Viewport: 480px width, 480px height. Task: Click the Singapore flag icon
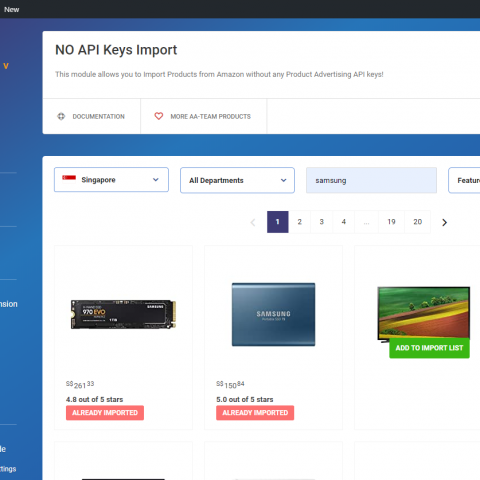pos(69,178)
